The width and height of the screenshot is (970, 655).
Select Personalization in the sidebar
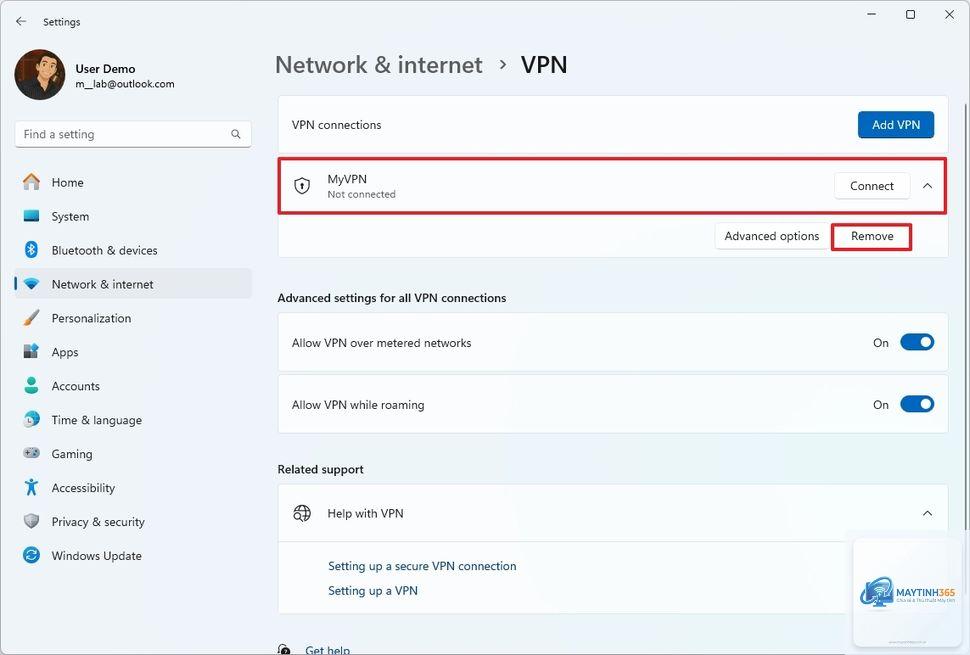click(x=133, y=318)
